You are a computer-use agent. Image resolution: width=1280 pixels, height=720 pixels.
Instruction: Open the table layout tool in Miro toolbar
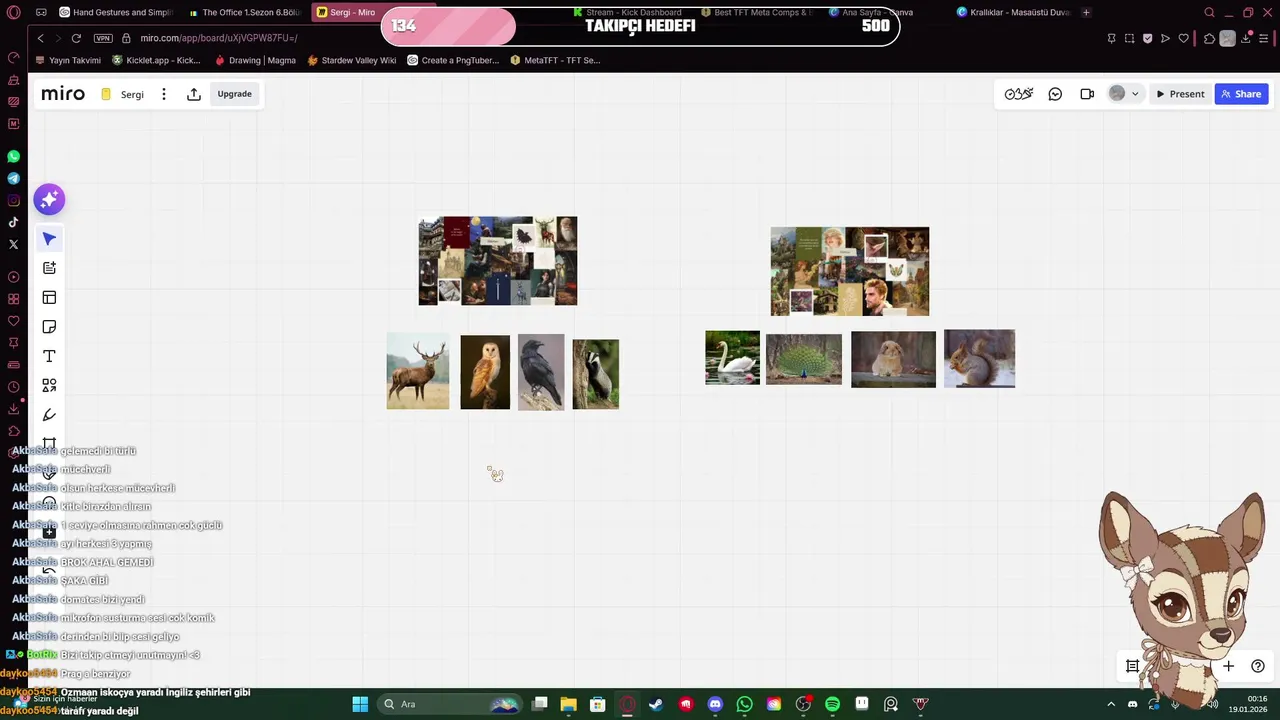[49, 297]
